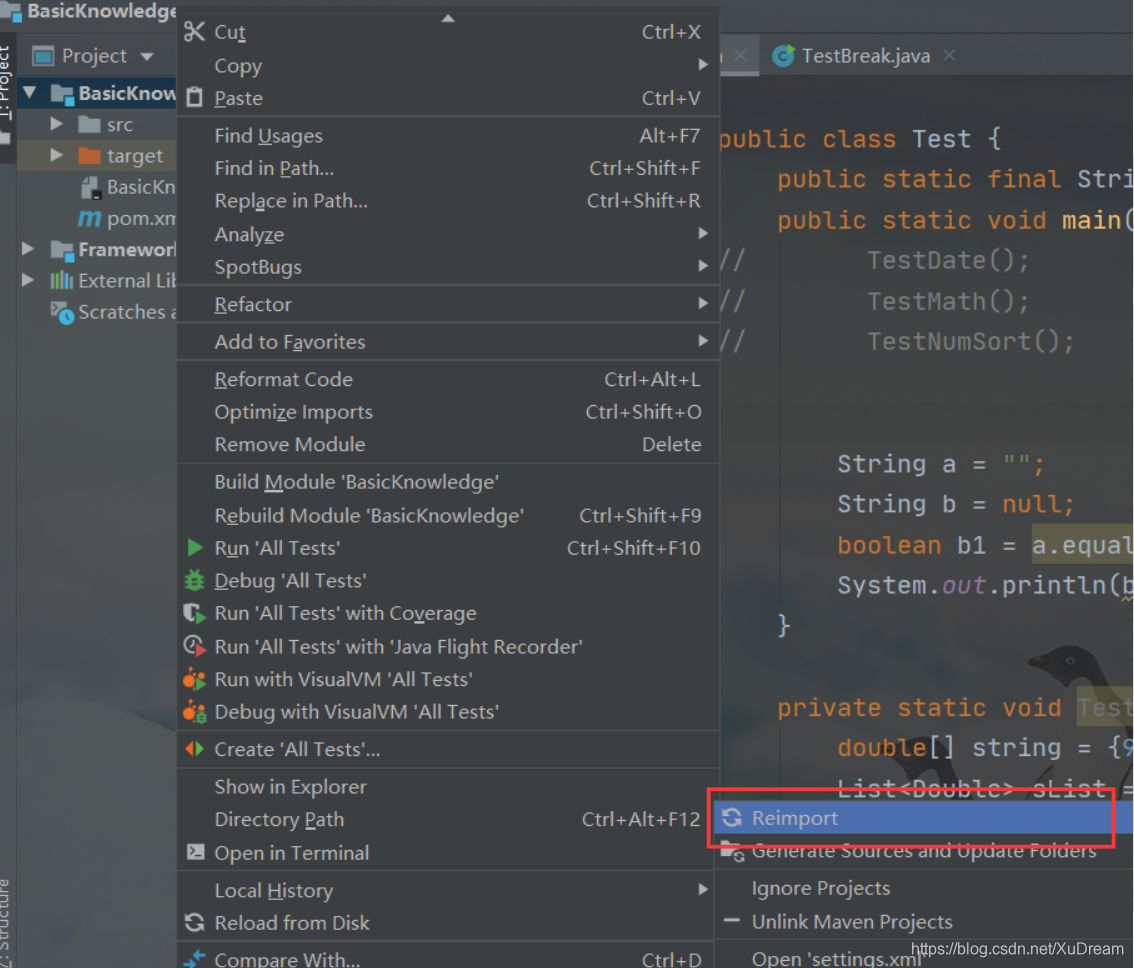The height and width of the screenshot is (968, 1134).
Task: Open the Analyze submenu arrow
Action: point(703,233)
